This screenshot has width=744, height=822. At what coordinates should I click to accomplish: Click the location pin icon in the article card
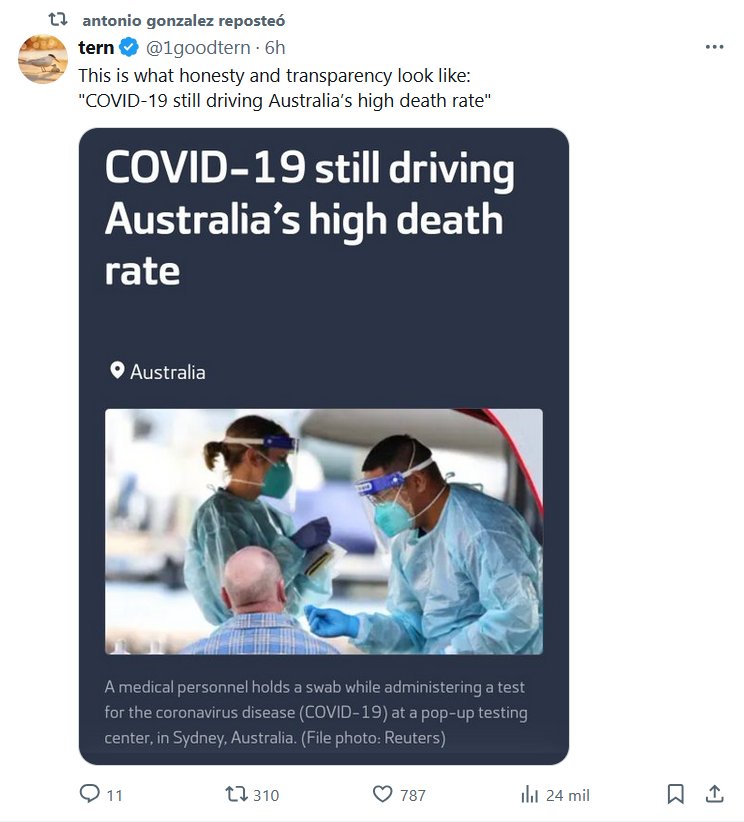point(117,372)
